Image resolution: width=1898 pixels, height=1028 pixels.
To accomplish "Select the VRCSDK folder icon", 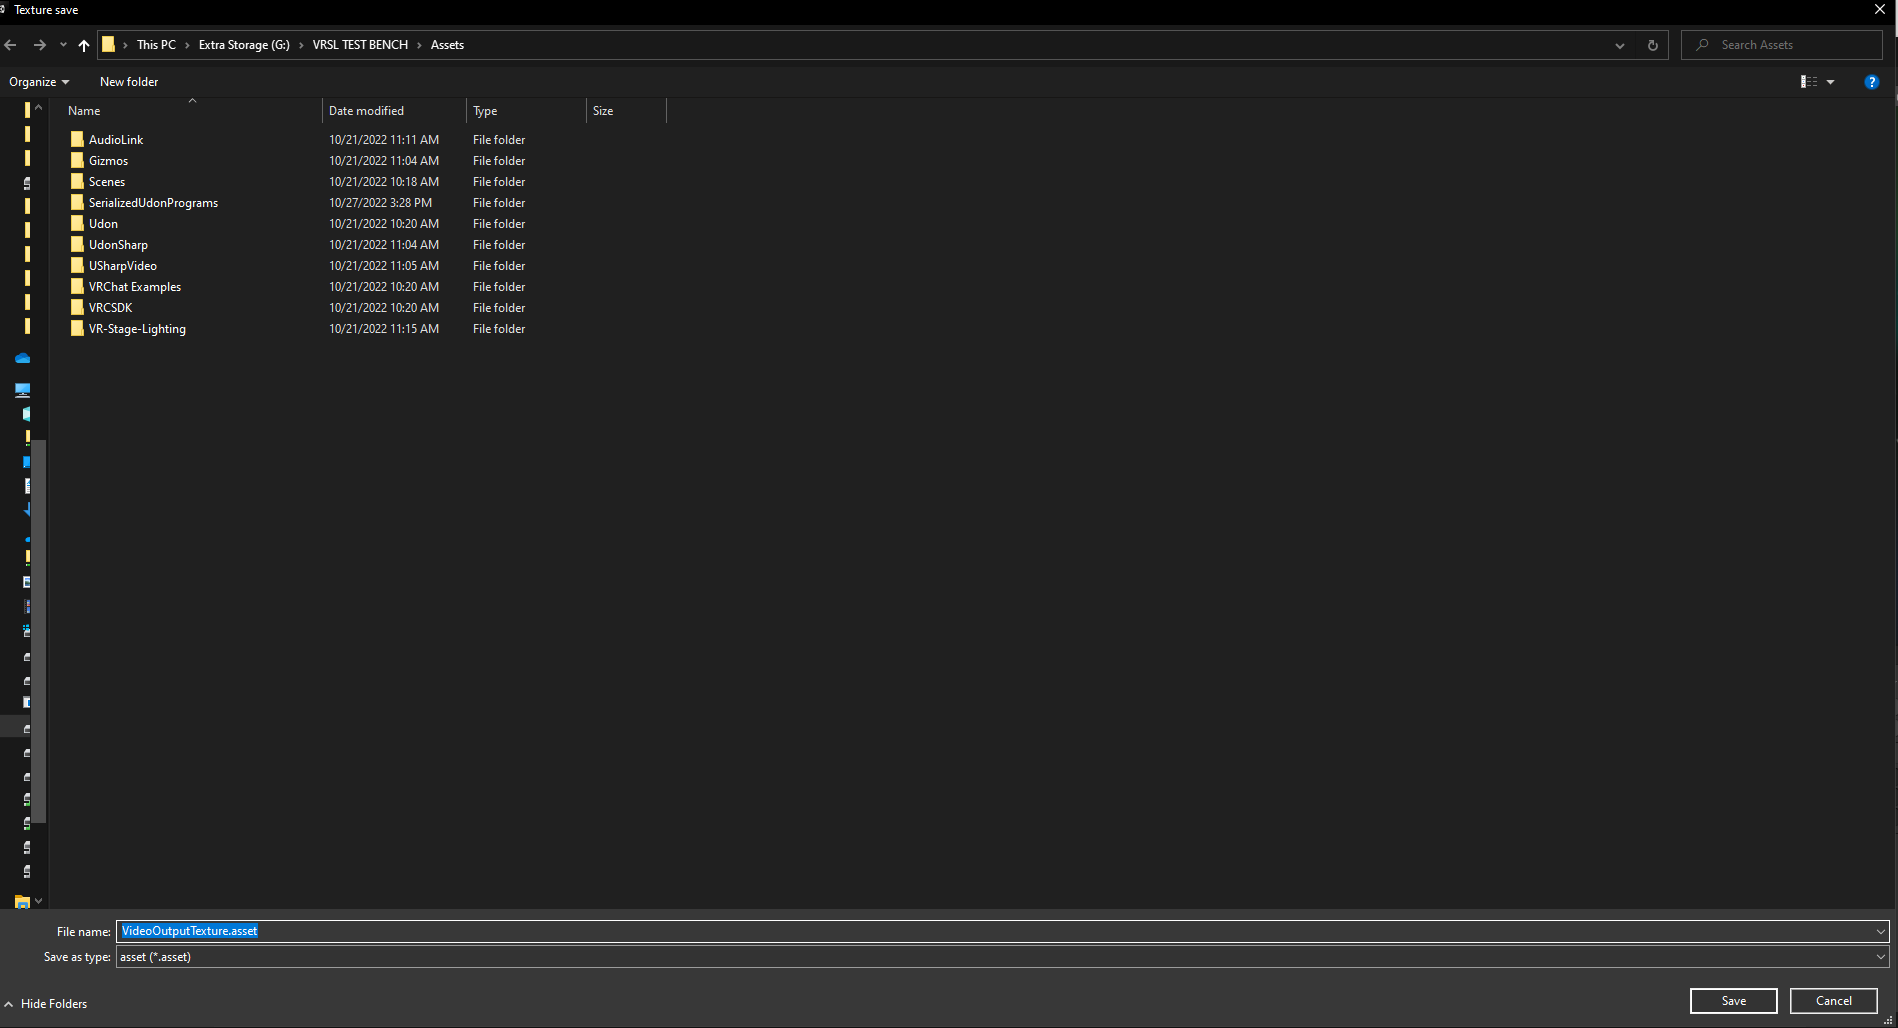I will pyautogui.click(x=77, y=307).
